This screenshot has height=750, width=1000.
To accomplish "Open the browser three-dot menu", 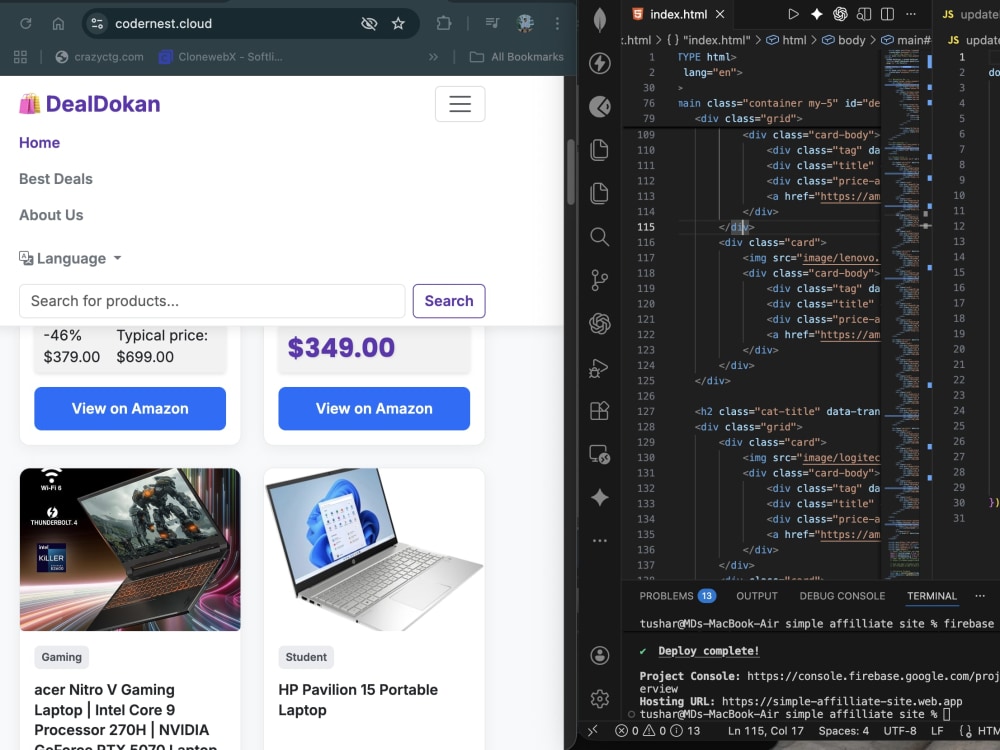I will coord(557,24).
